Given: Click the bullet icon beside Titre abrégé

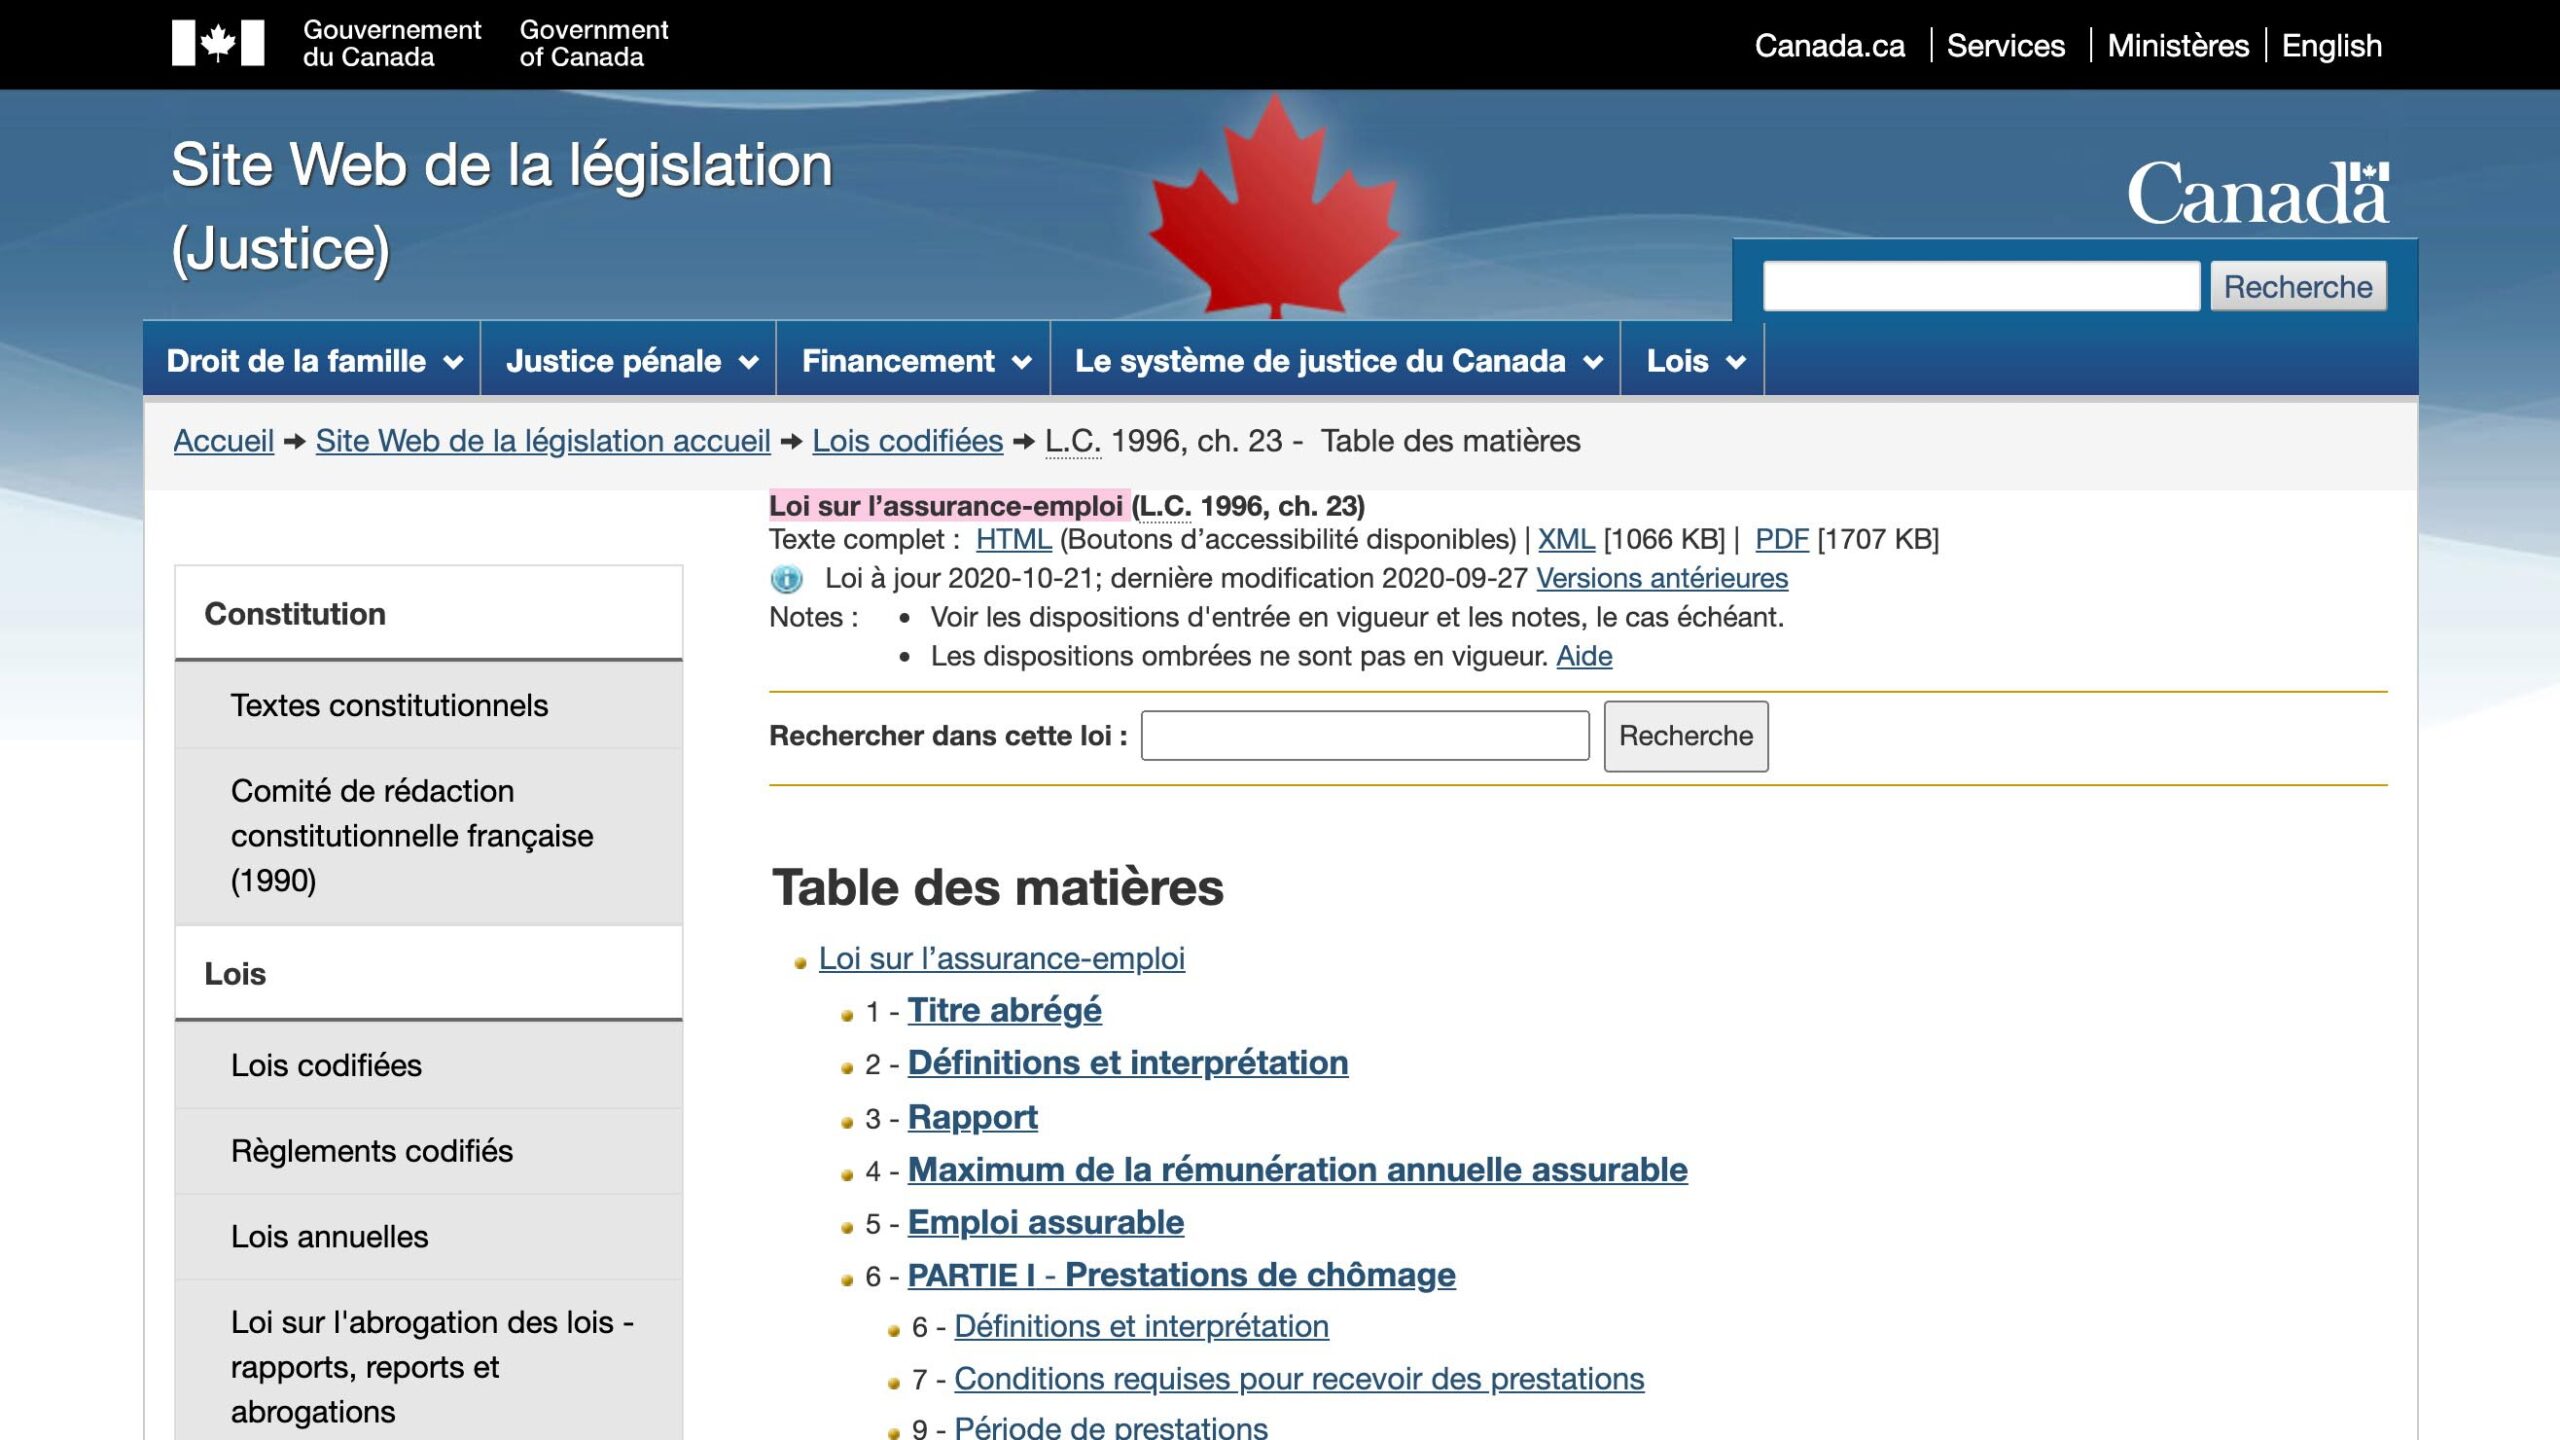Looking at the screenshot, I should pos(845,1012).
